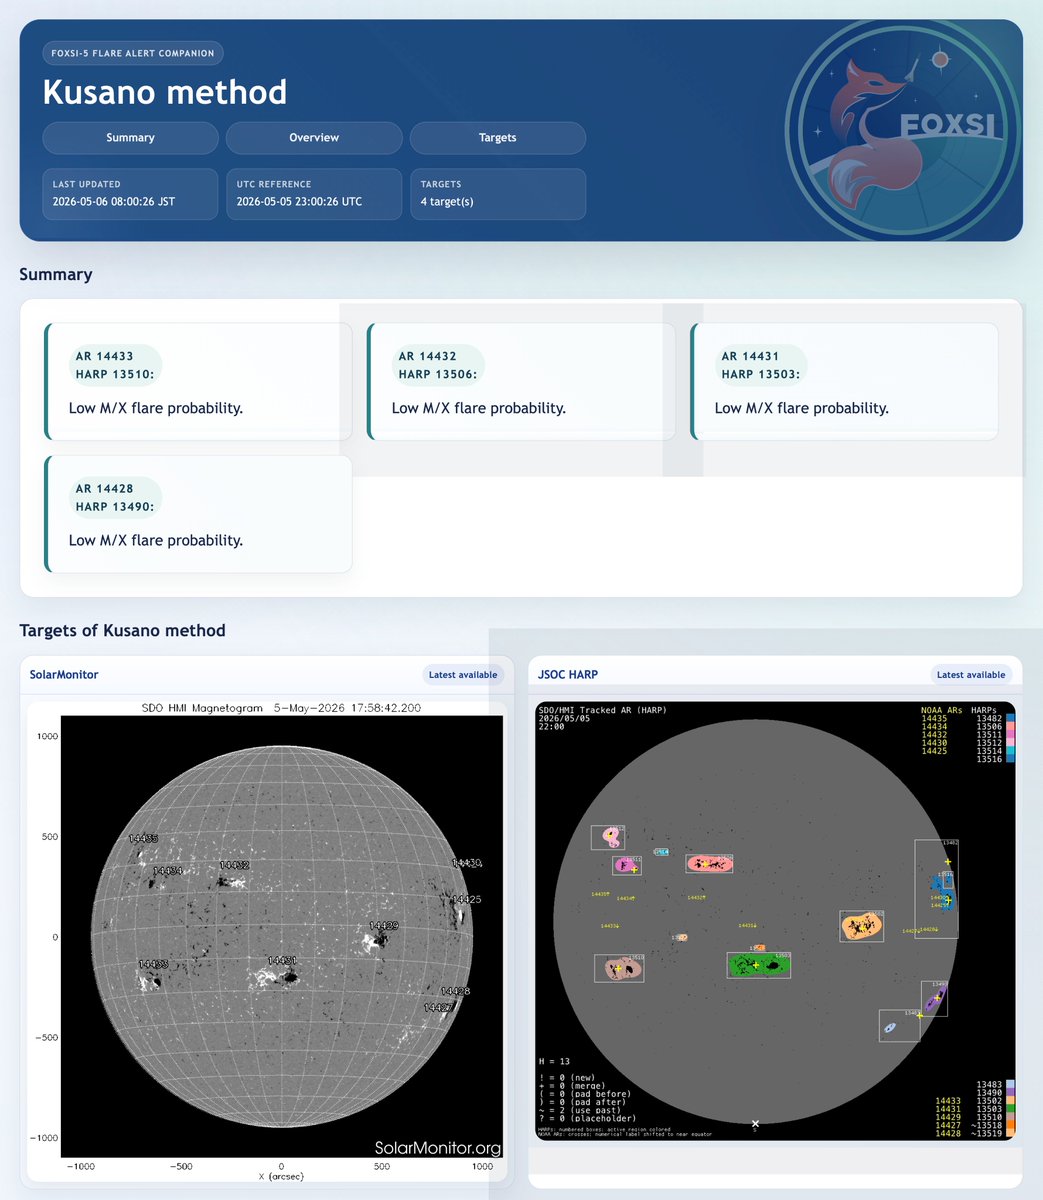Click the purple HARP 13490 region box
Image resolution: width=1043 pixels, height=1200 pixels.
coord(934,998)
